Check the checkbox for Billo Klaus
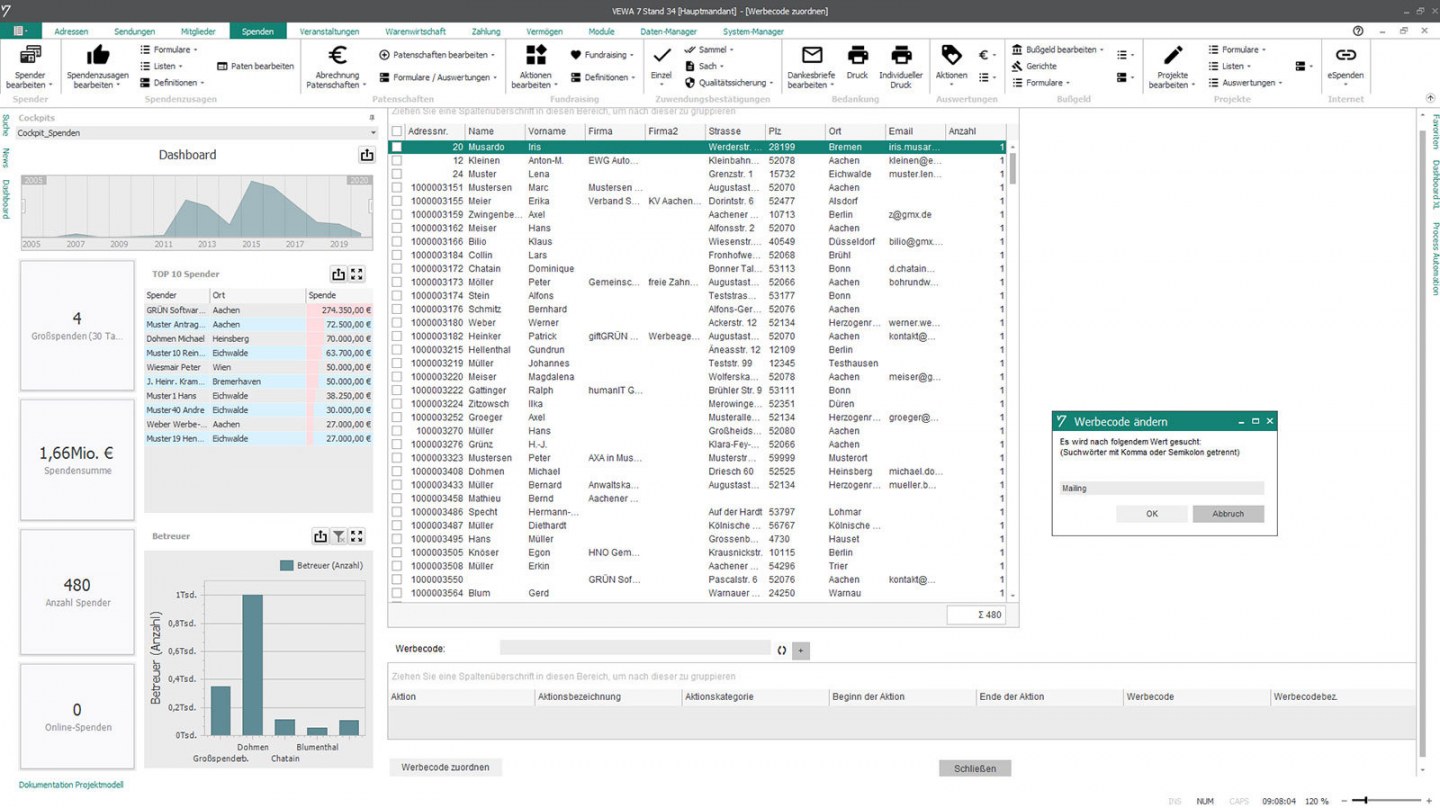Screen dimensions: 1440x808 tap(397, 241)
